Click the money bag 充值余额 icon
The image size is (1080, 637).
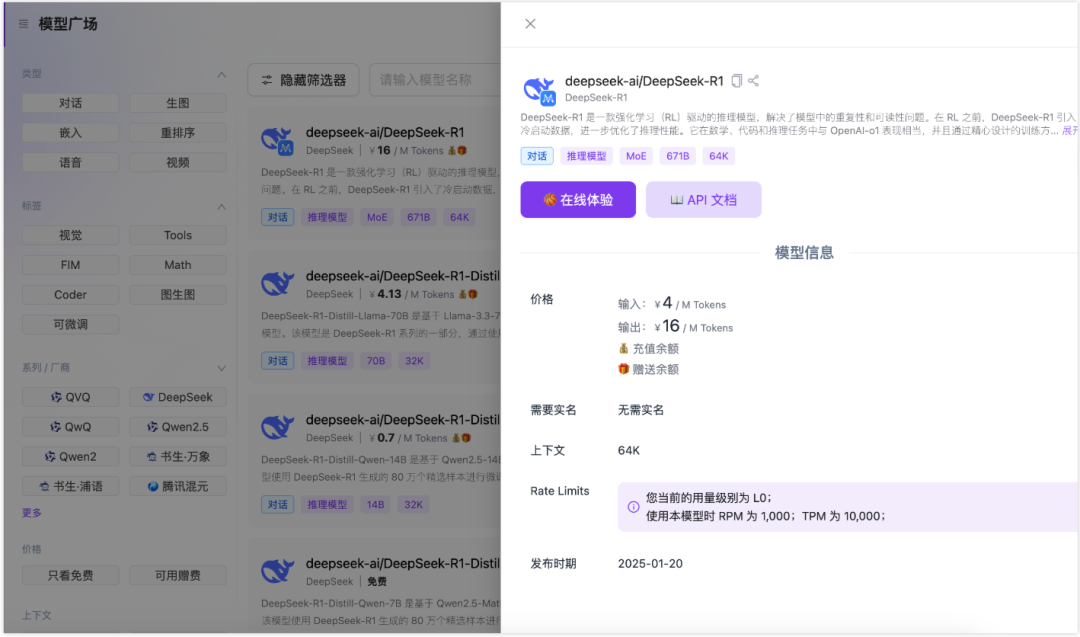(x=623, y=348)
